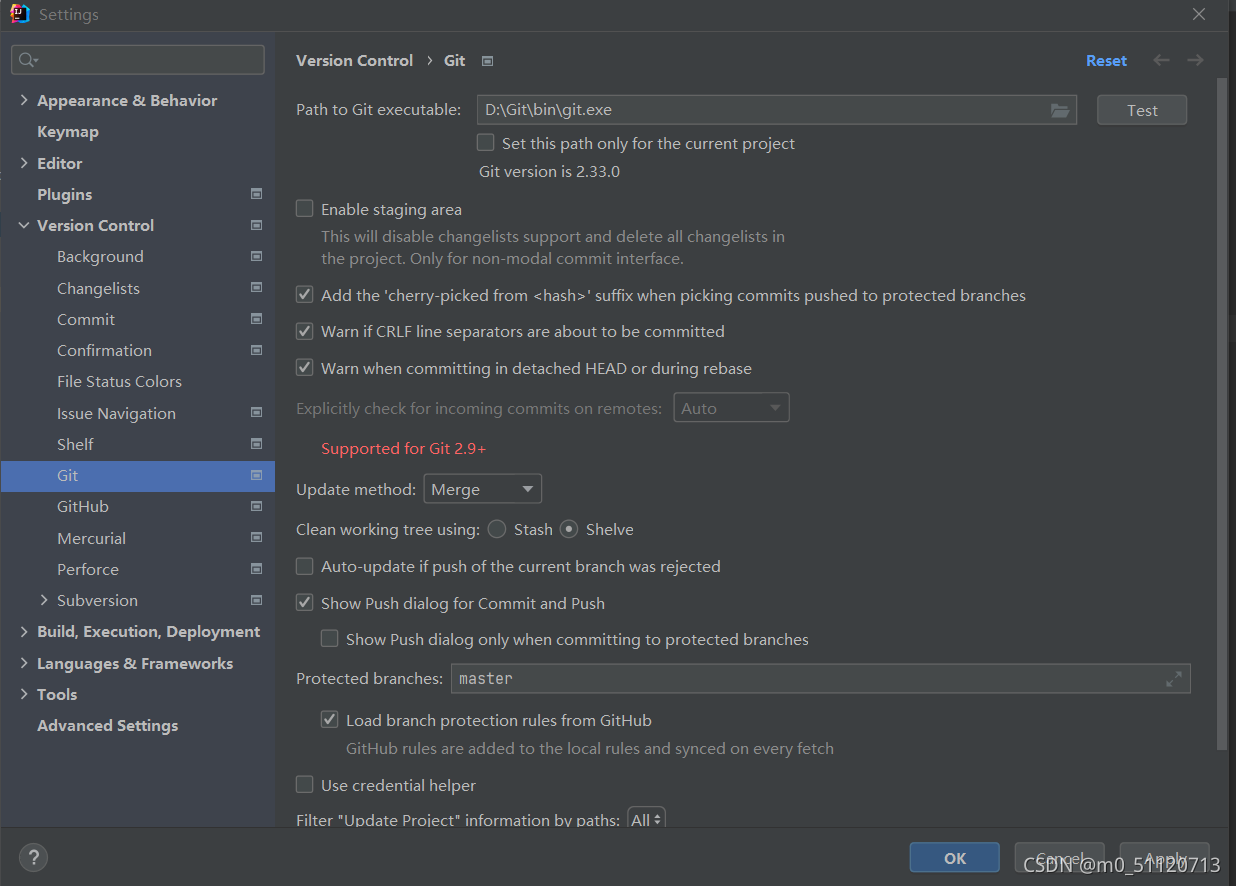
Task: Expand the Editor section
Action: click(24, 163)
